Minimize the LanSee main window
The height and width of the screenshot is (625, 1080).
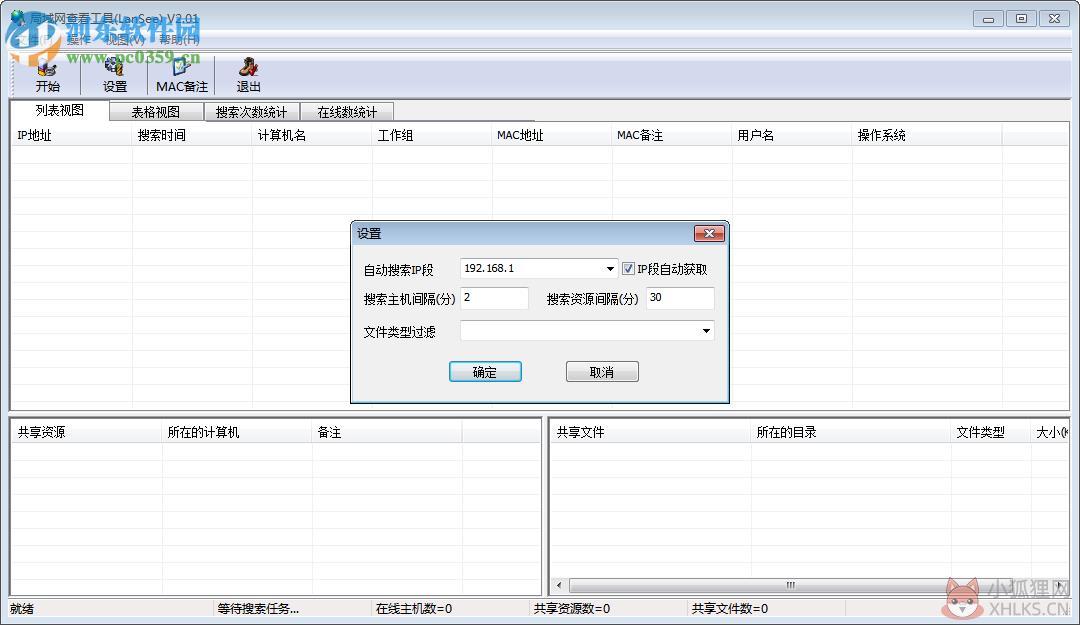988,19
